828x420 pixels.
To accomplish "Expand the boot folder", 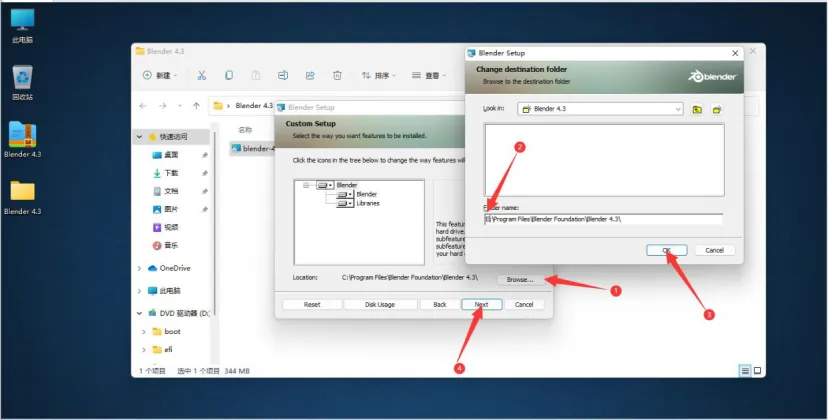I will [144, 332].
